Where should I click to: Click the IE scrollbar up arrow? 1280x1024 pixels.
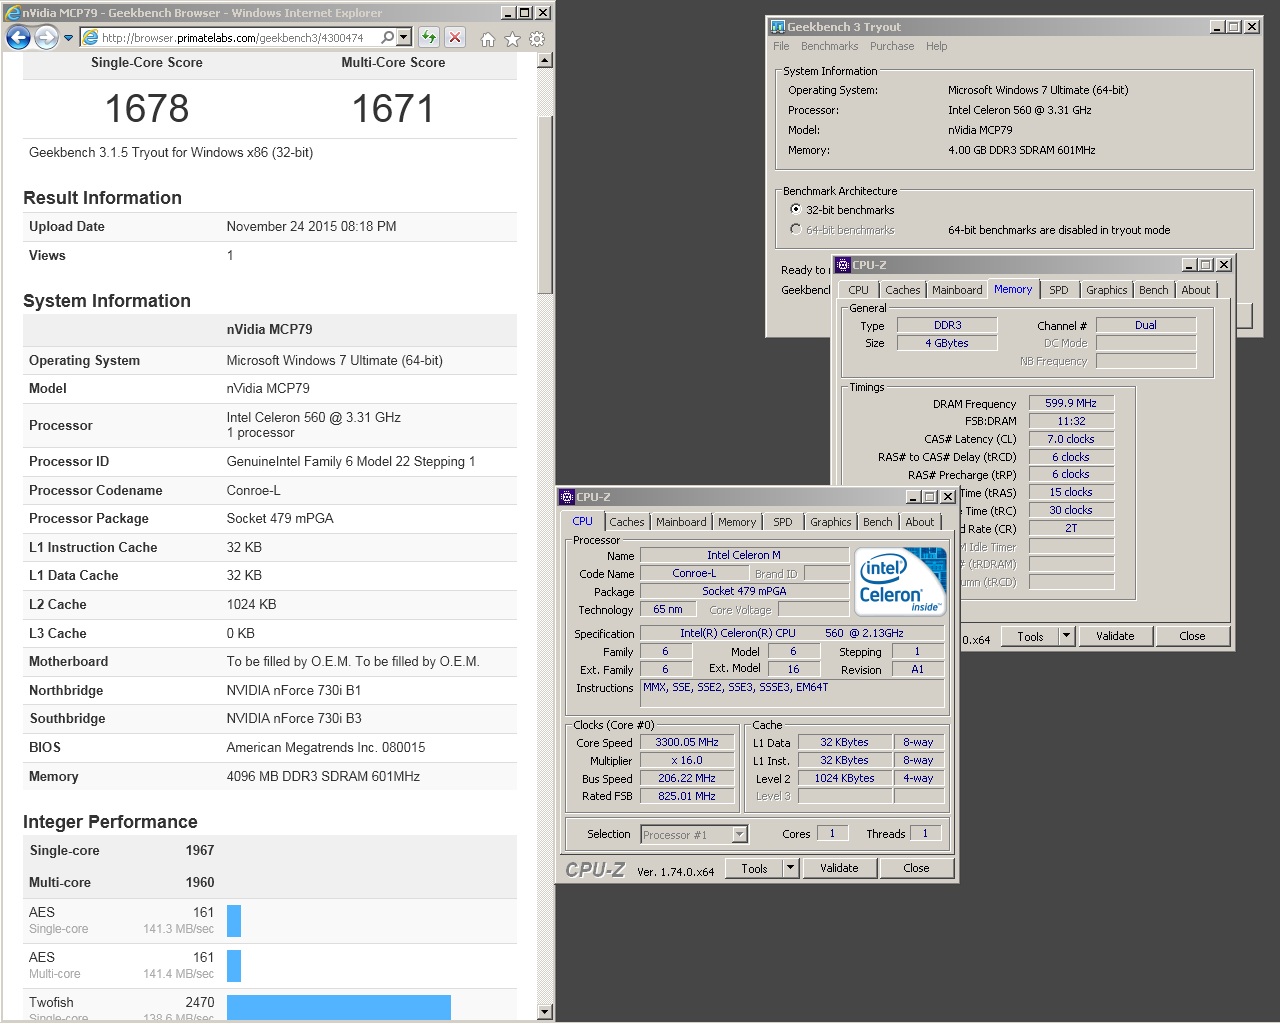[x=545, y=60]
